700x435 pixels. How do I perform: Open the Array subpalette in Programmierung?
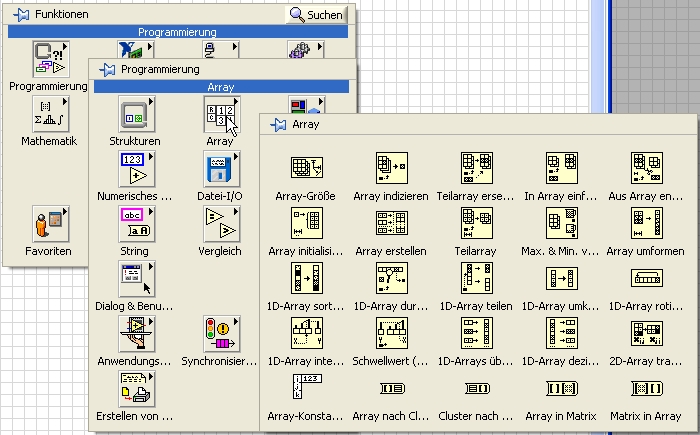[221, 114]
